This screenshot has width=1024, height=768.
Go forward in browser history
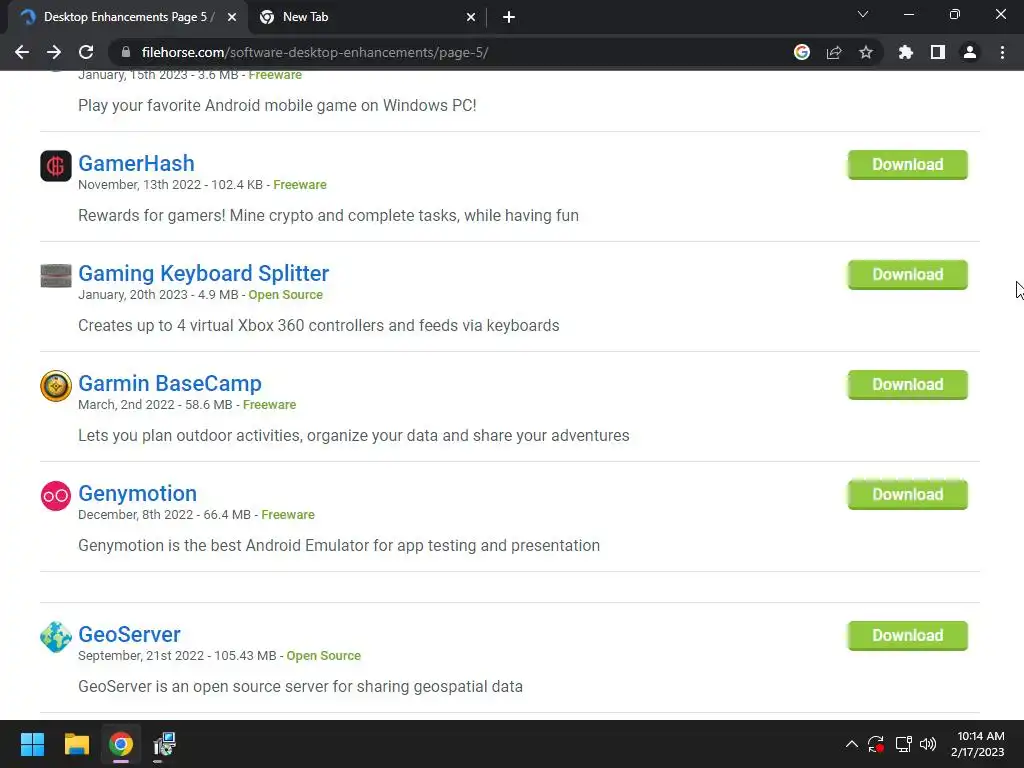point(54,52)
